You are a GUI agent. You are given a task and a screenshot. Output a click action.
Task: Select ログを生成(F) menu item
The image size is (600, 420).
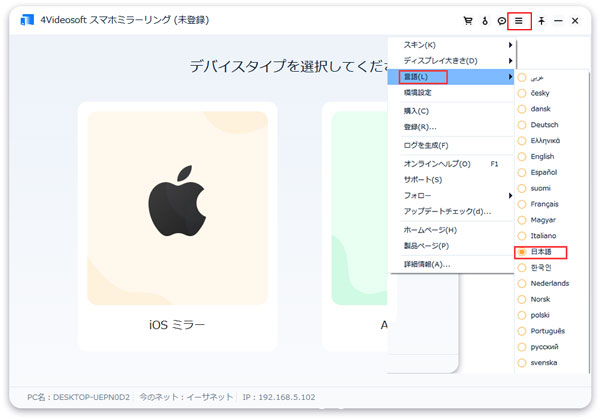(x=451, y=145)
